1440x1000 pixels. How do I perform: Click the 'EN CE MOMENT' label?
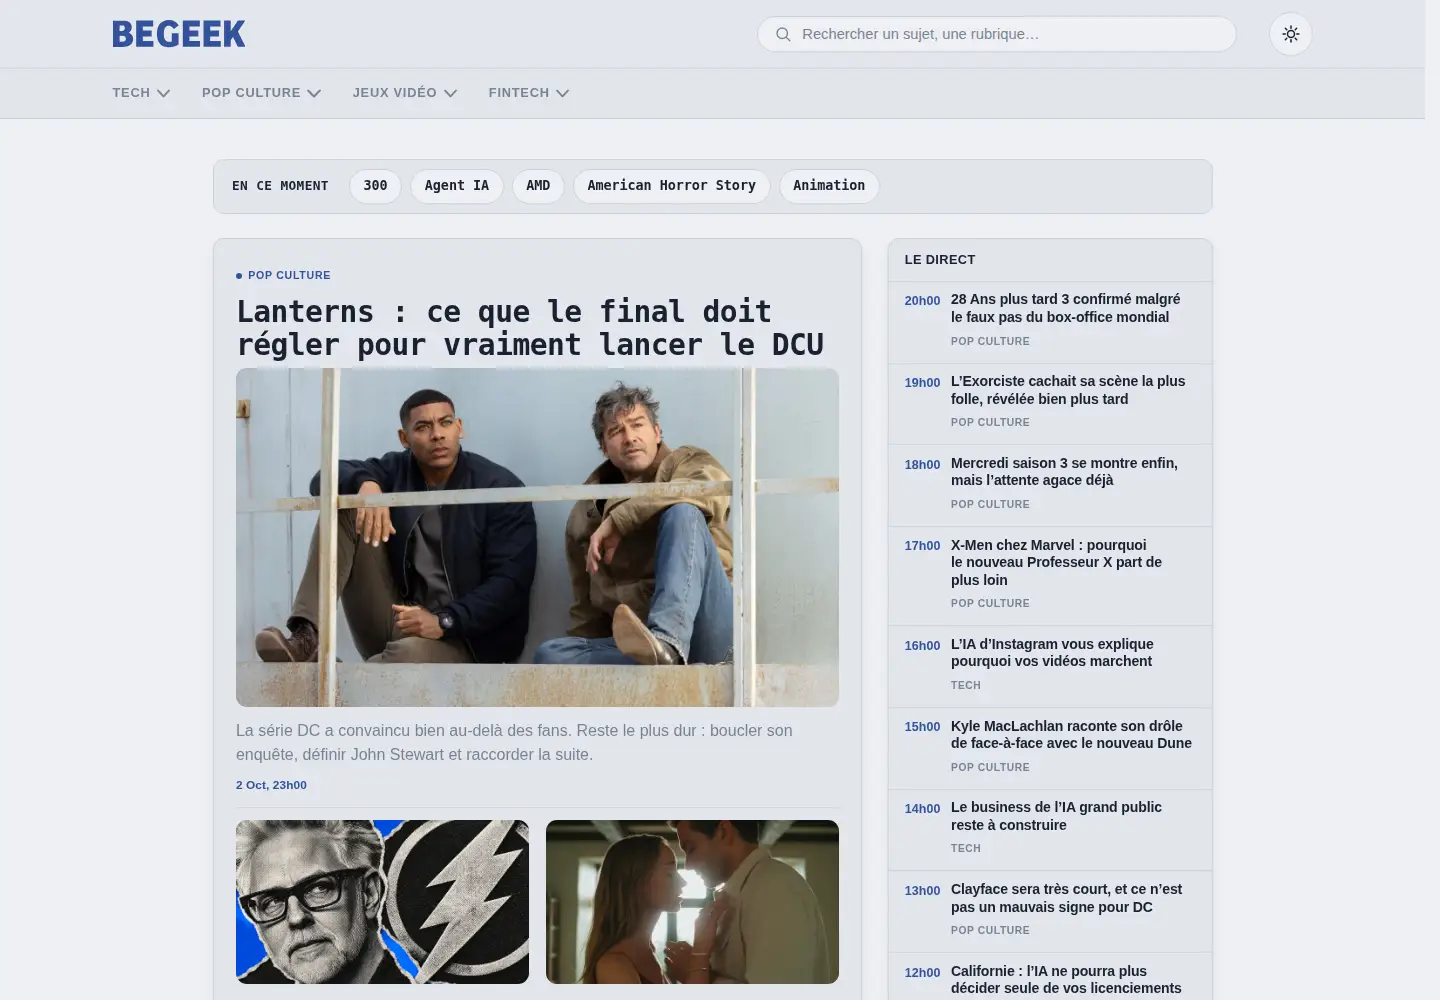pyautogui.click(x=280, y=186)
